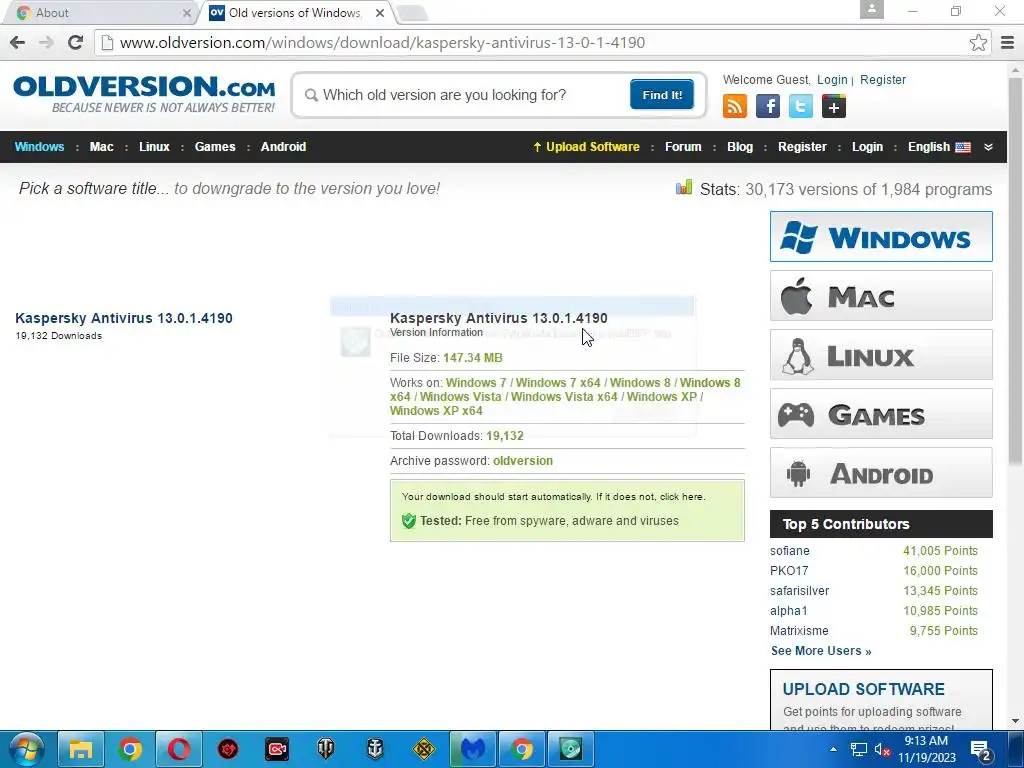Open the Twitter icon in the header
This screenshot has height=768, width=1024.
click(x=801, y=106)
